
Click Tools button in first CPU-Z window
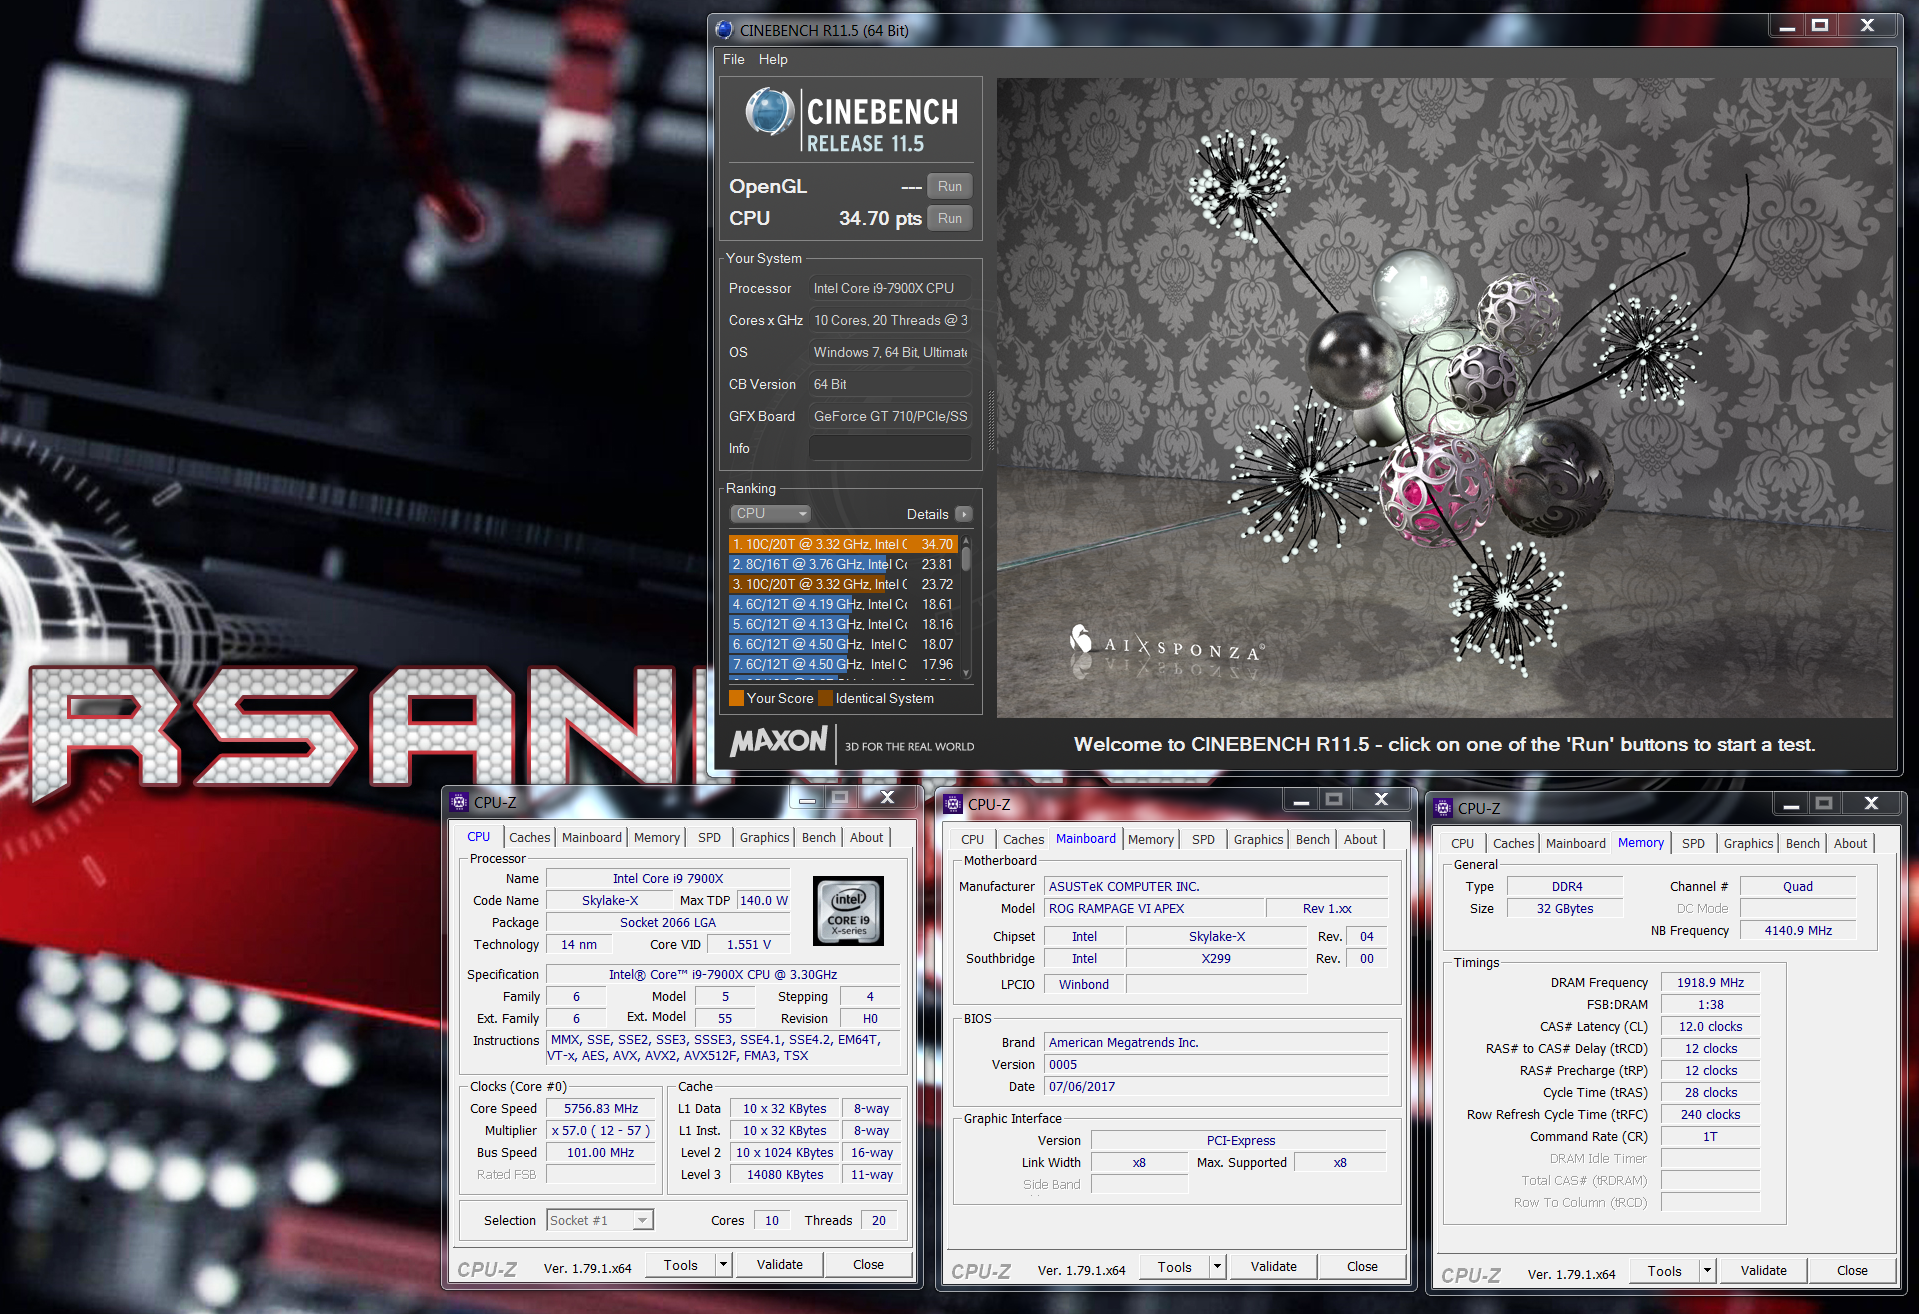point(681,1265)
